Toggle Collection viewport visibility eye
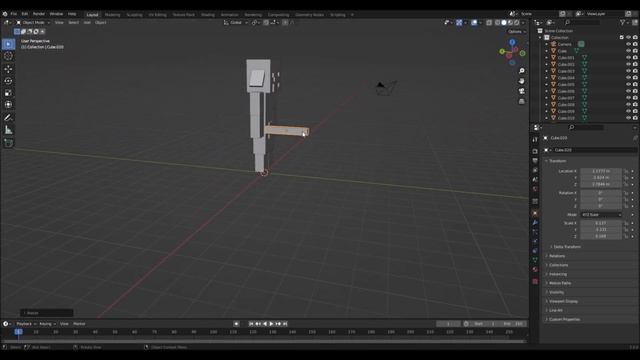 pyautogui.click(x=628, y=38)
